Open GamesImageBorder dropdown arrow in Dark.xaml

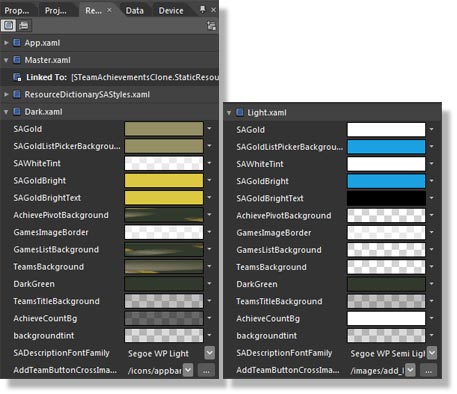pos(209,232)
